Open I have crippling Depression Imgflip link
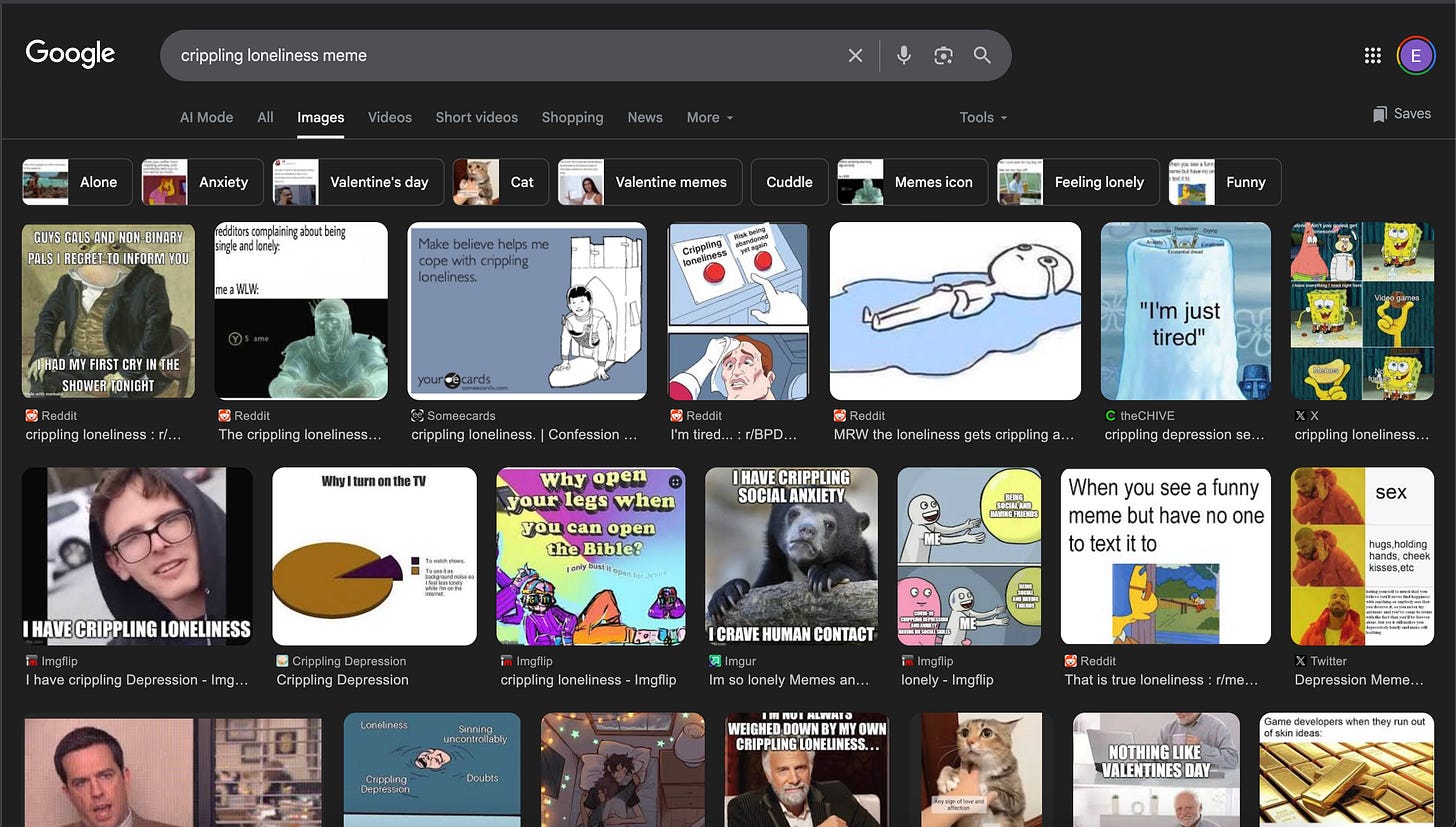This screenshot has width=1456, height=827. pos(137,680)
